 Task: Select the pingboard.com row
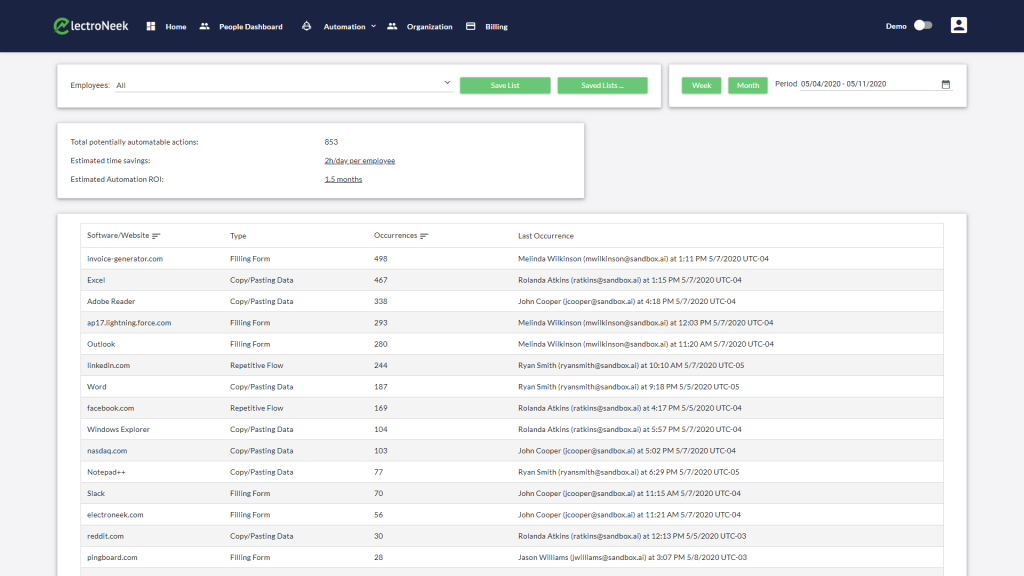[x=511, y=557]
